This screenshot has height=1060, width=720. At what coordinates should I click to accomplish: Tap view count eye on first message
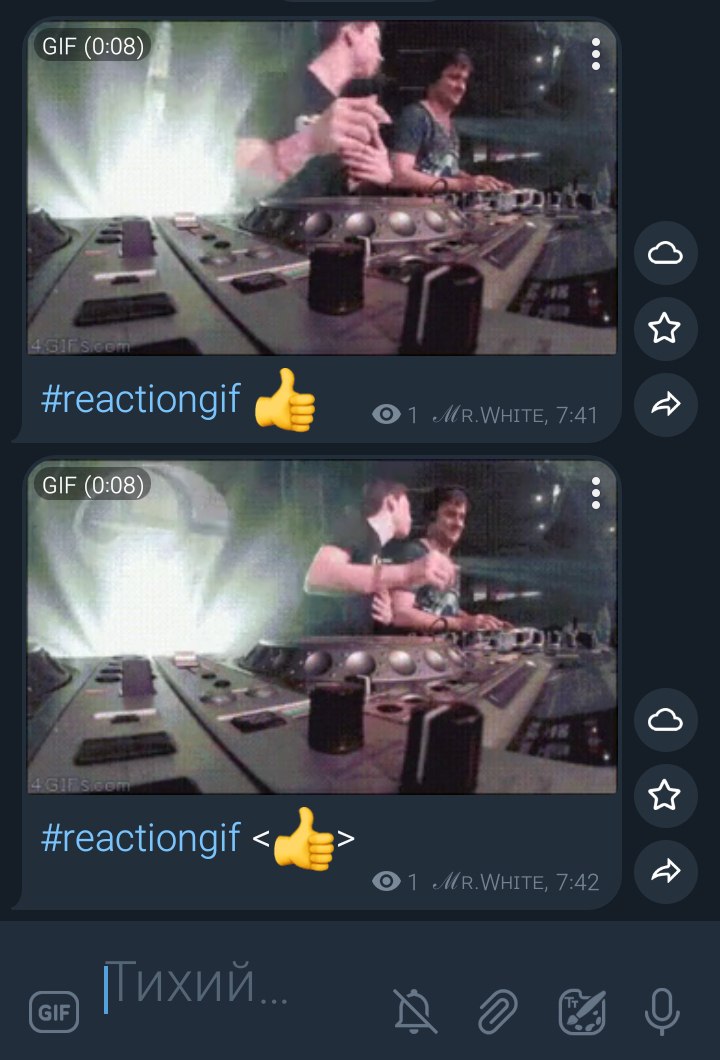[x=386, y=414]
